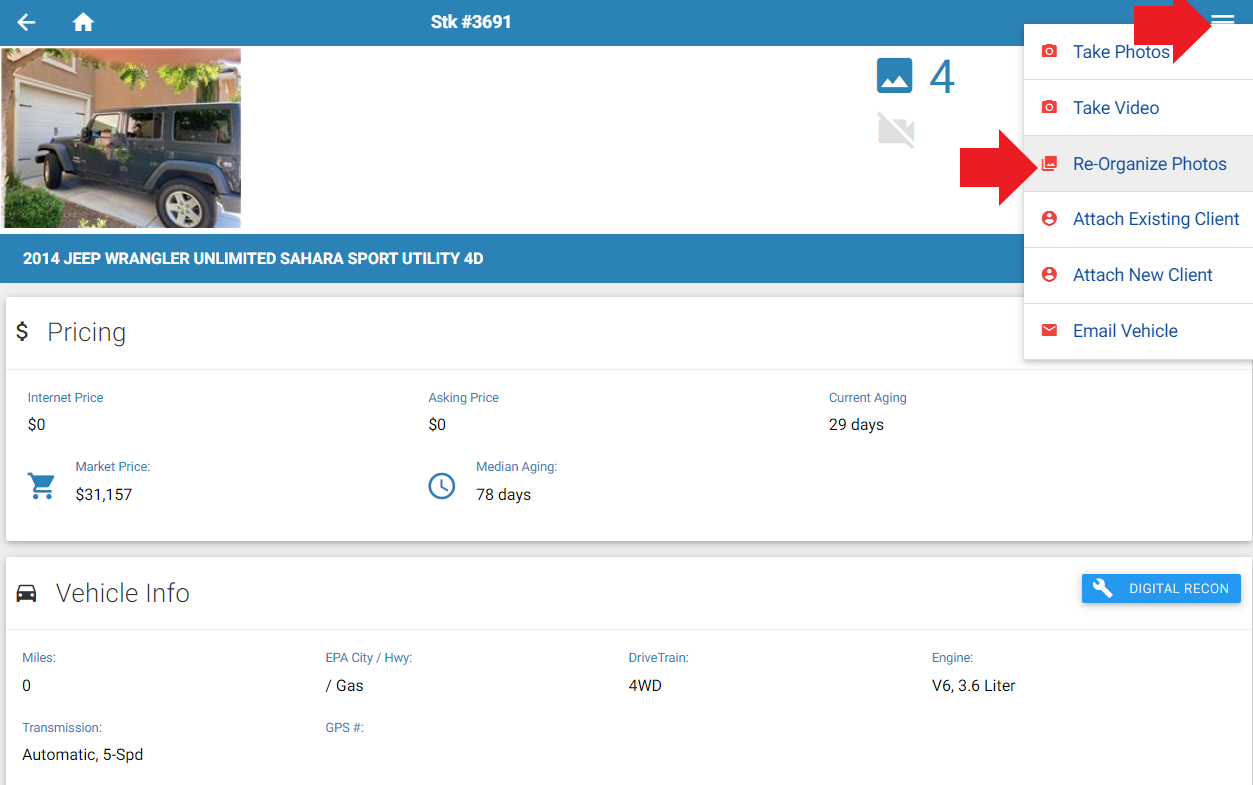This screenshot has width=1253, height=785.
Task: Select Attach Existing Client menu entry
Action: coord(1138,219)
